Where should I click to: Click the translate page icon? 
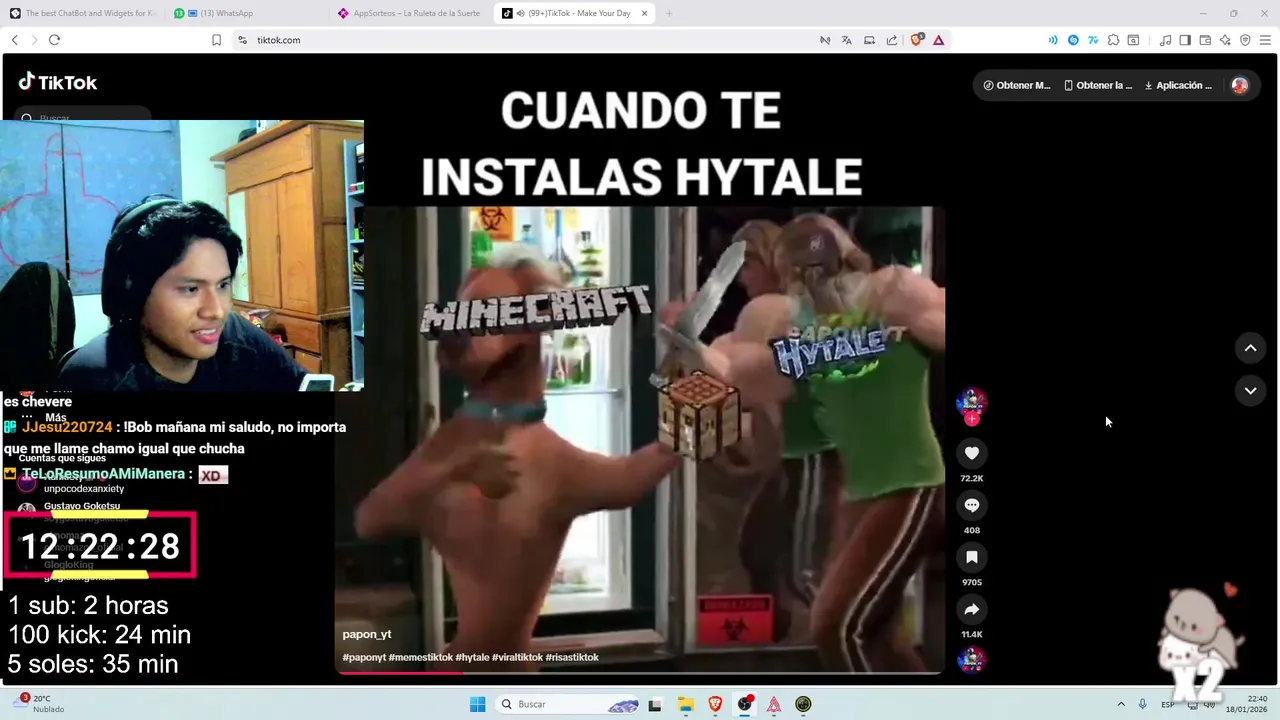tap(846, 40)
